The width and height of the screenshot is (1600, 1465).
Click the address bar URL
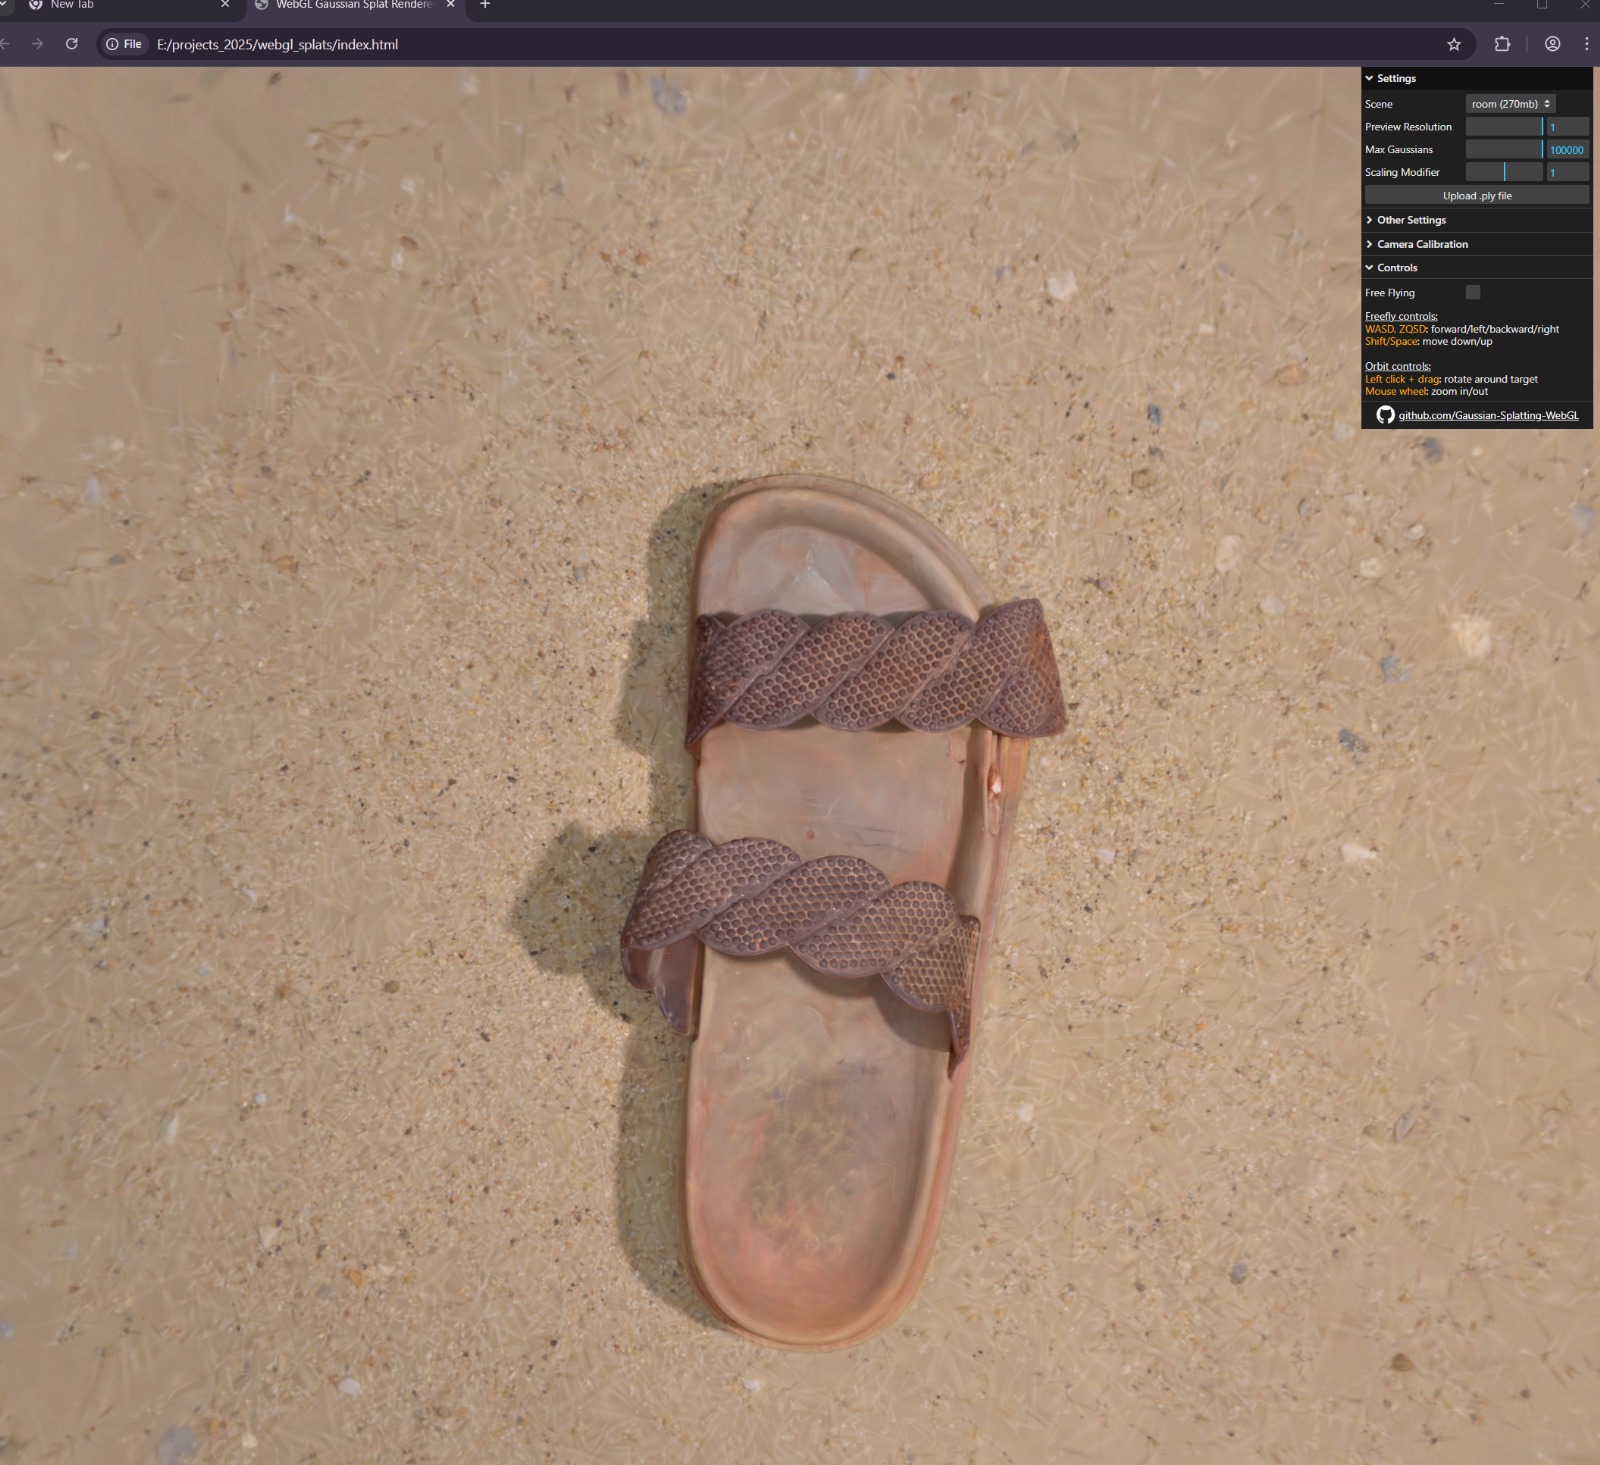click(277, 45)
